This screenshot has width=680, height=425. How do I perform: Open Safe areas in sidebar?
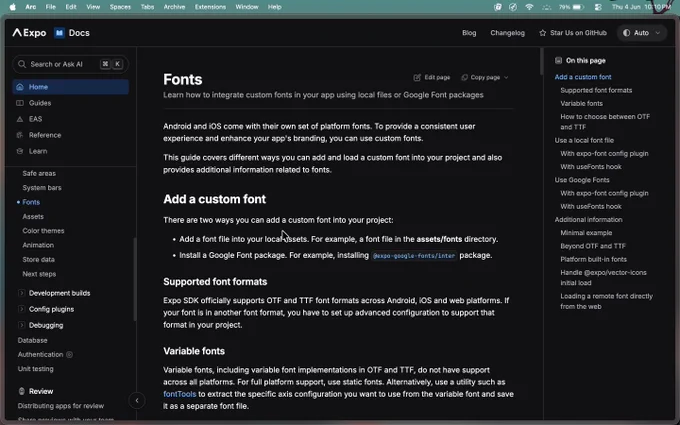coord(39,173)
